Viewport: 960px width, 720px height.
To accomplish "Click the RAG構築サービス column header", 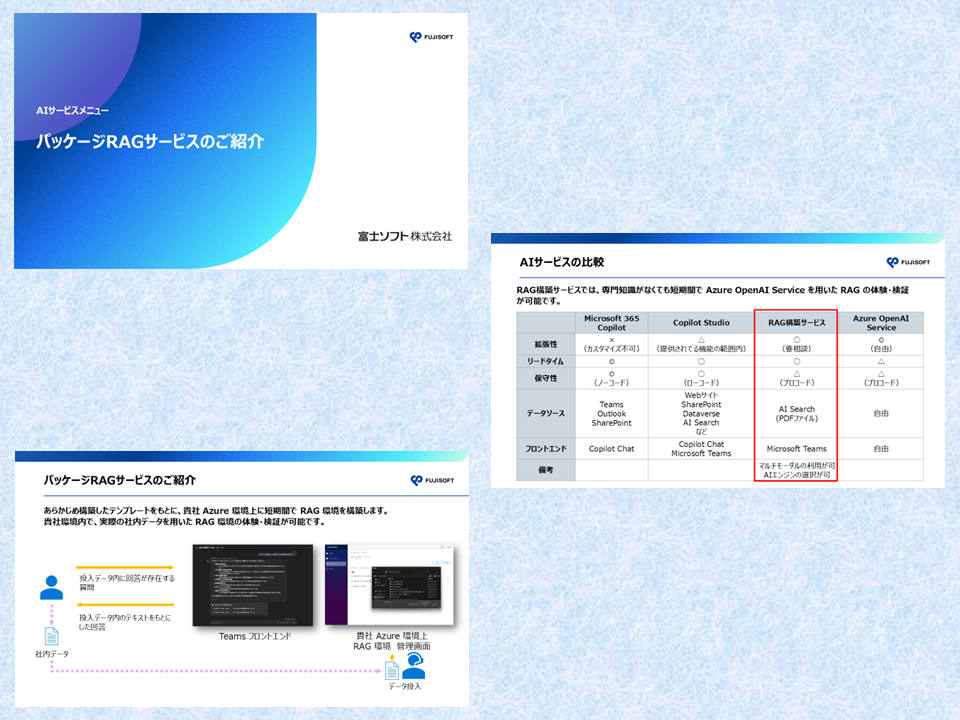I will coord(795,322).
